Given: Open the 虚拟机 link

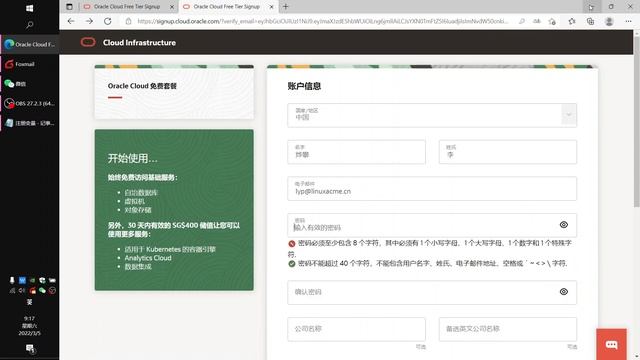Looking at the screenshot, I should click(x=134, y=201).
